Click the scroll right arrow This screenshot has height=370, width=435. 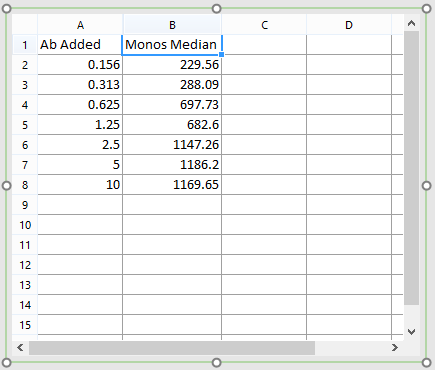(x=395, y=348)
